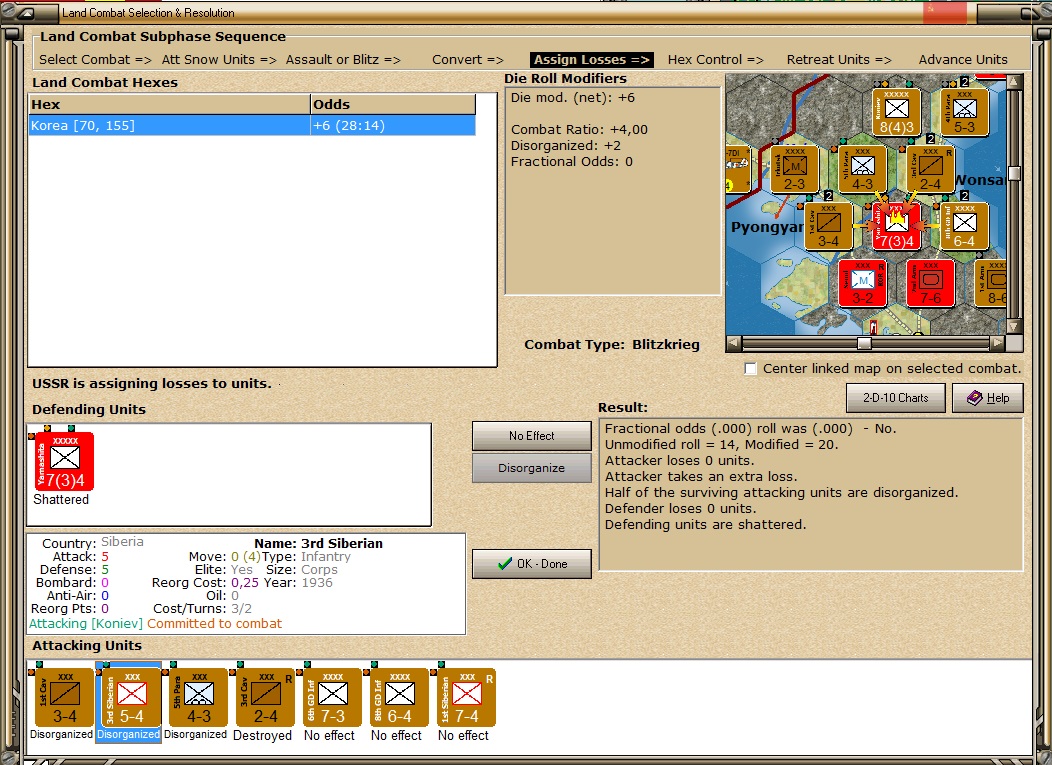1052x765 pixels.
Task: Click the 4-3 para counter on the map
Action: pyautogui.click(x=862, y=169)
